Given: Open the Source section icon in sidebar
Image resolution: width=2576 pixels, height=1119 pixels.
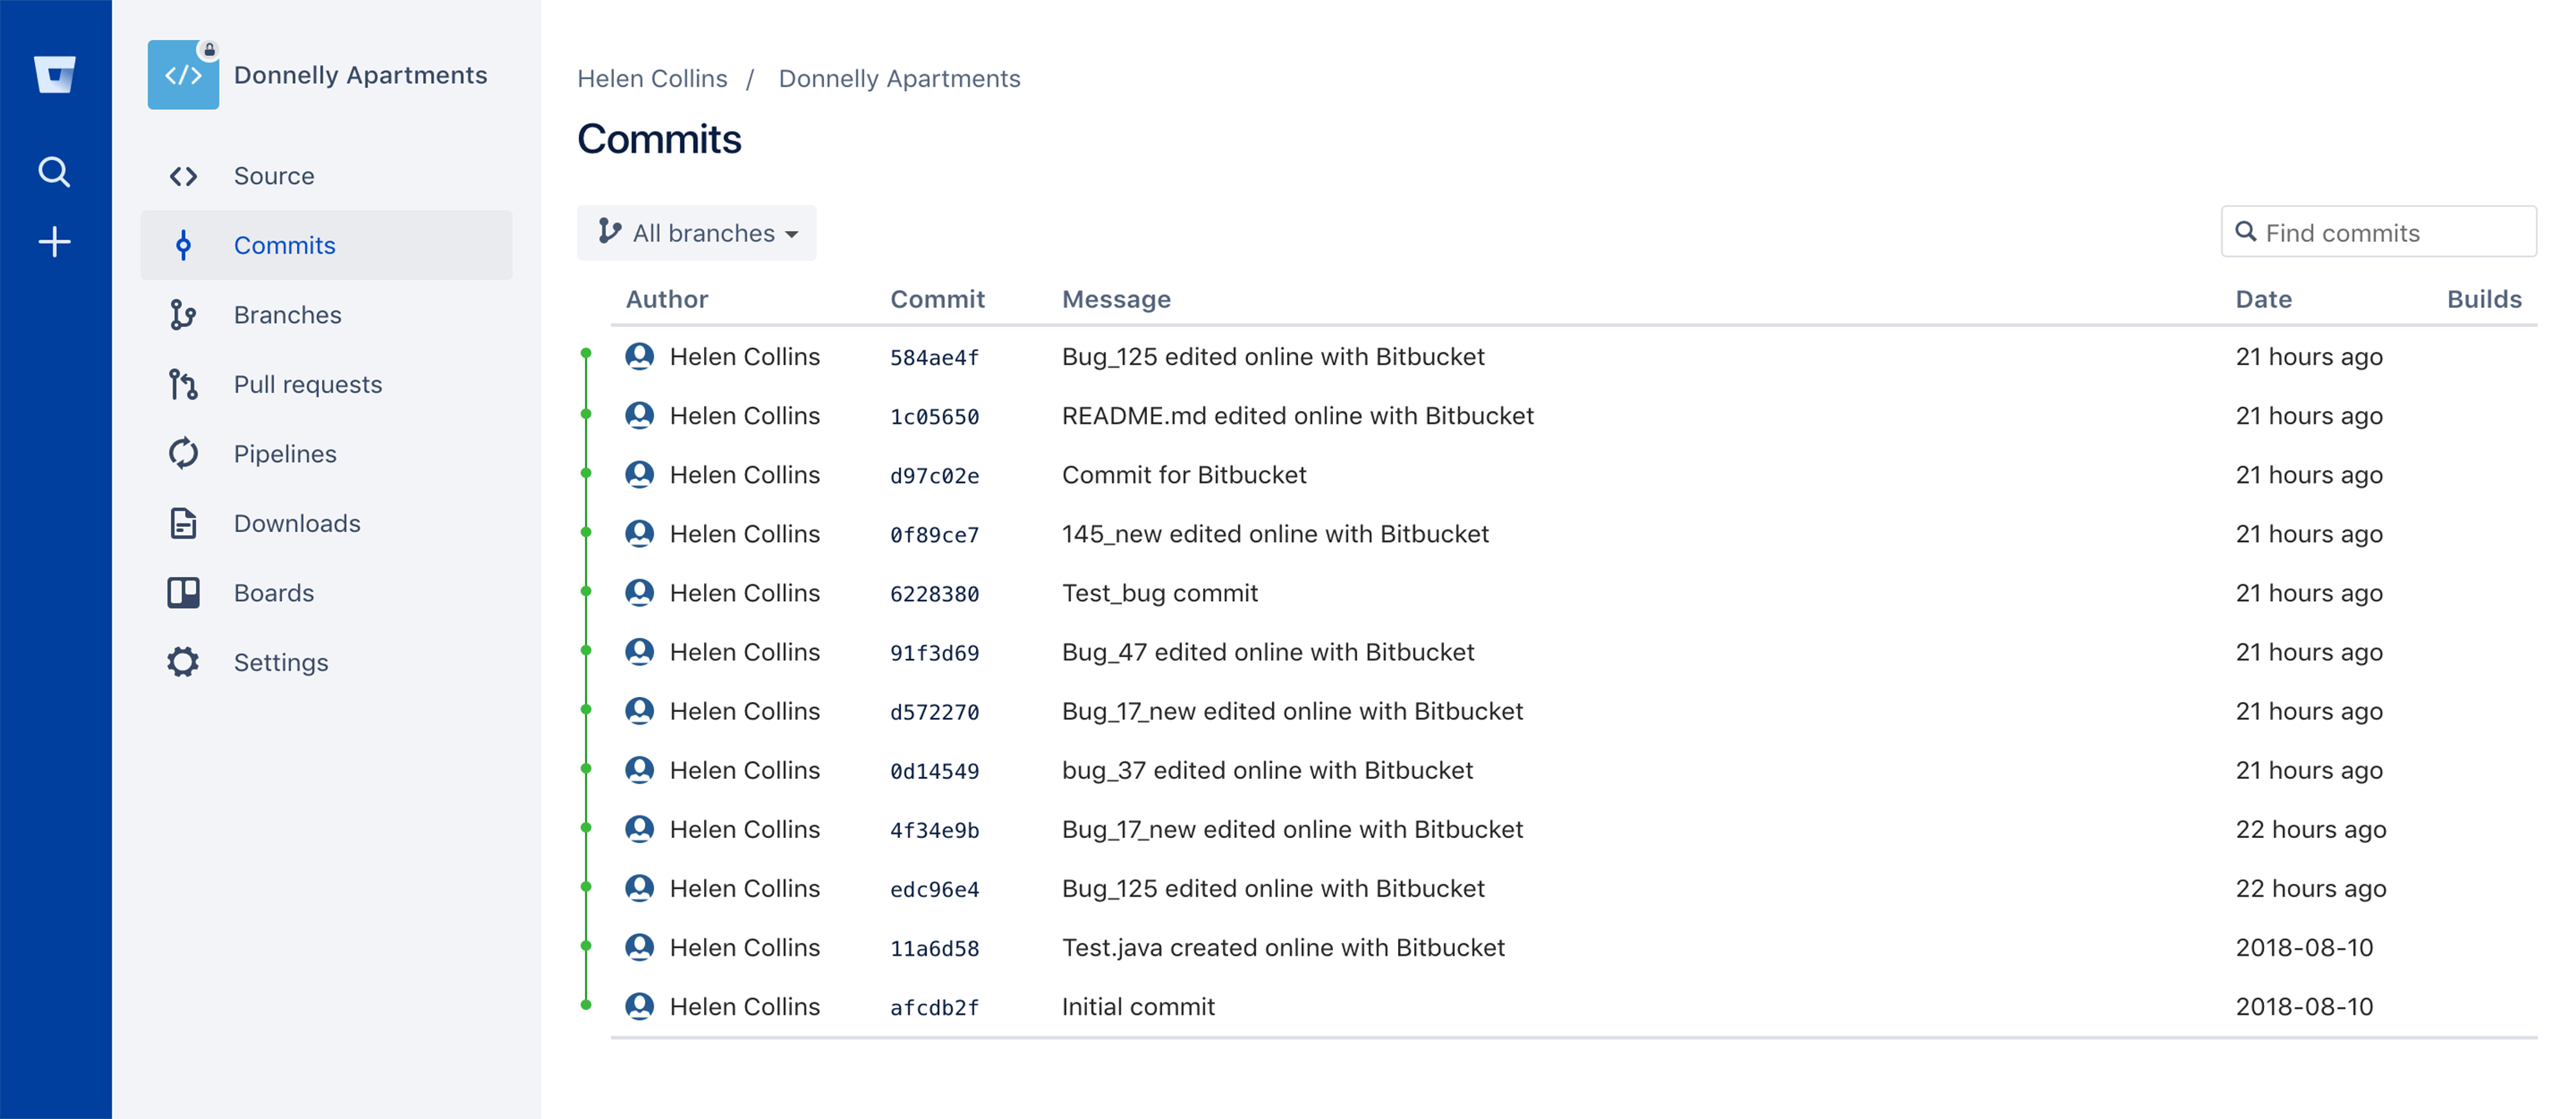Looking at the screenshot, I should (x=184, y=175).
